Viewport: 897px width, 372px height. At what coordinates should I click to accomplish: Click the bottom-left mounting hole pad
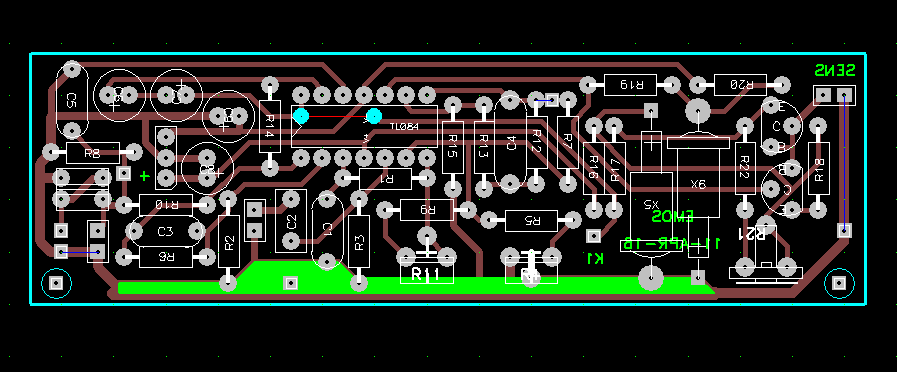[x=57, y=283]
